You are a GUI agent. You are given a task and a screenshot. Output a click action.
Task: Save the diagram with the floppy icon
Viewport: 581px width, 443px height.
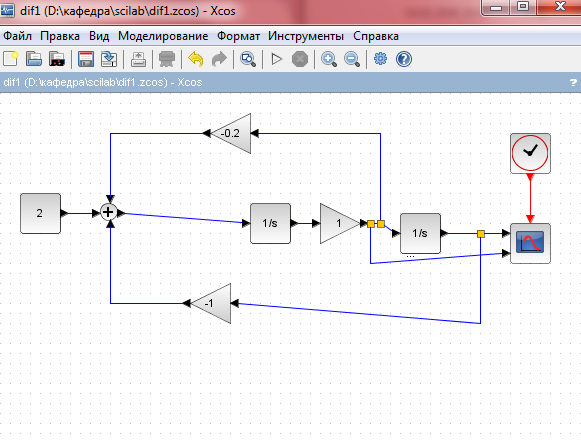pyautogui.click(x=86, y=59)
